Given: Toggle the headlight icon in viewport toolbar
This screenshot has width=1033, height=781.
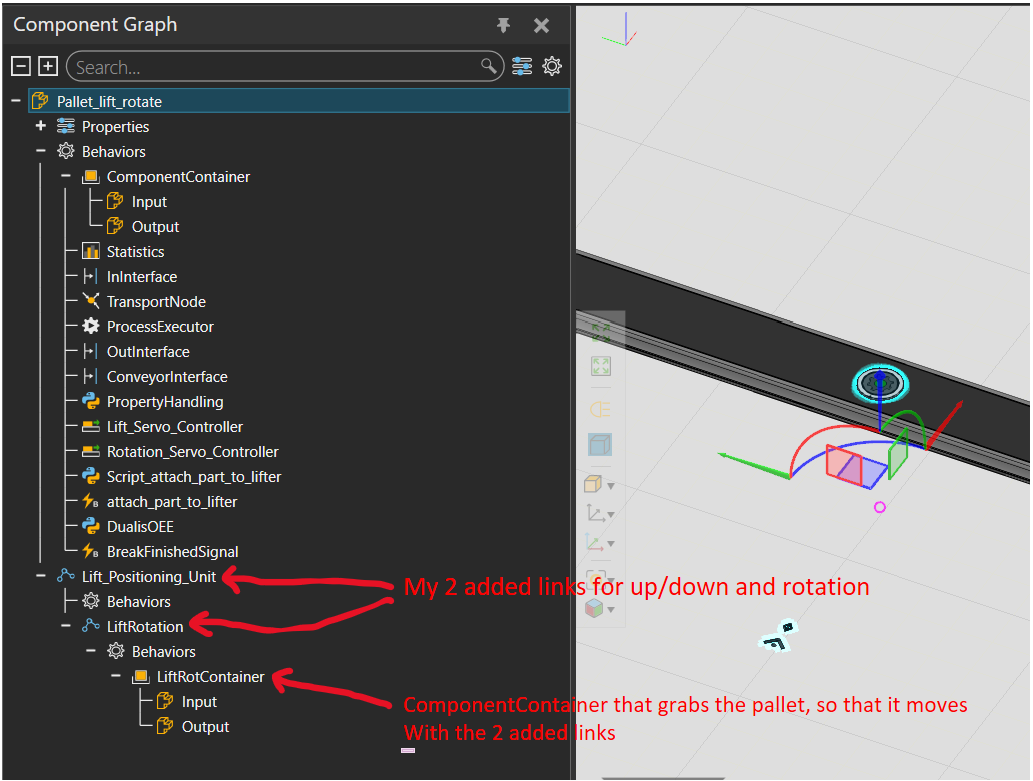Looking at the screenshot, I should pyautogui.click(x=601, y=409).
